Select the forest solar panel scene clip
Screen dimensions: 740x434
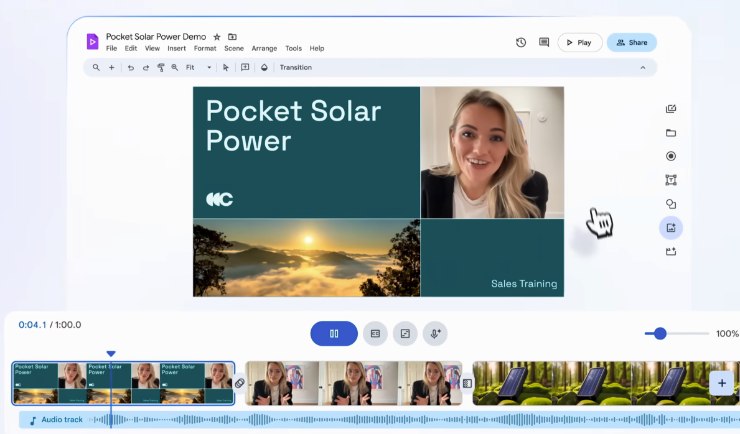606,383
